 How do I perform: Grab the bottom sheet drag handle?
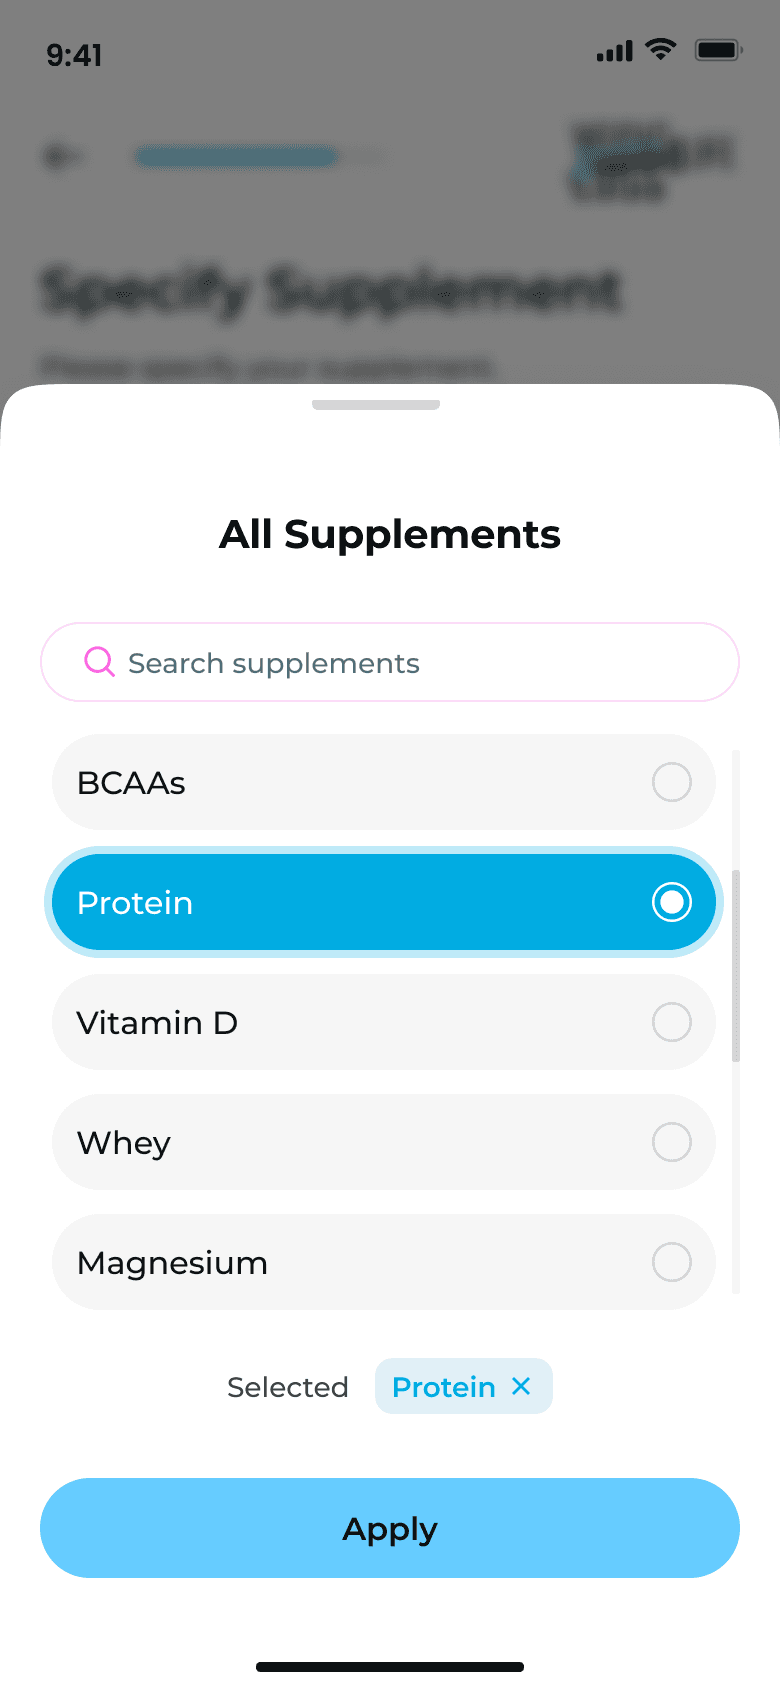tap(376, 405)
